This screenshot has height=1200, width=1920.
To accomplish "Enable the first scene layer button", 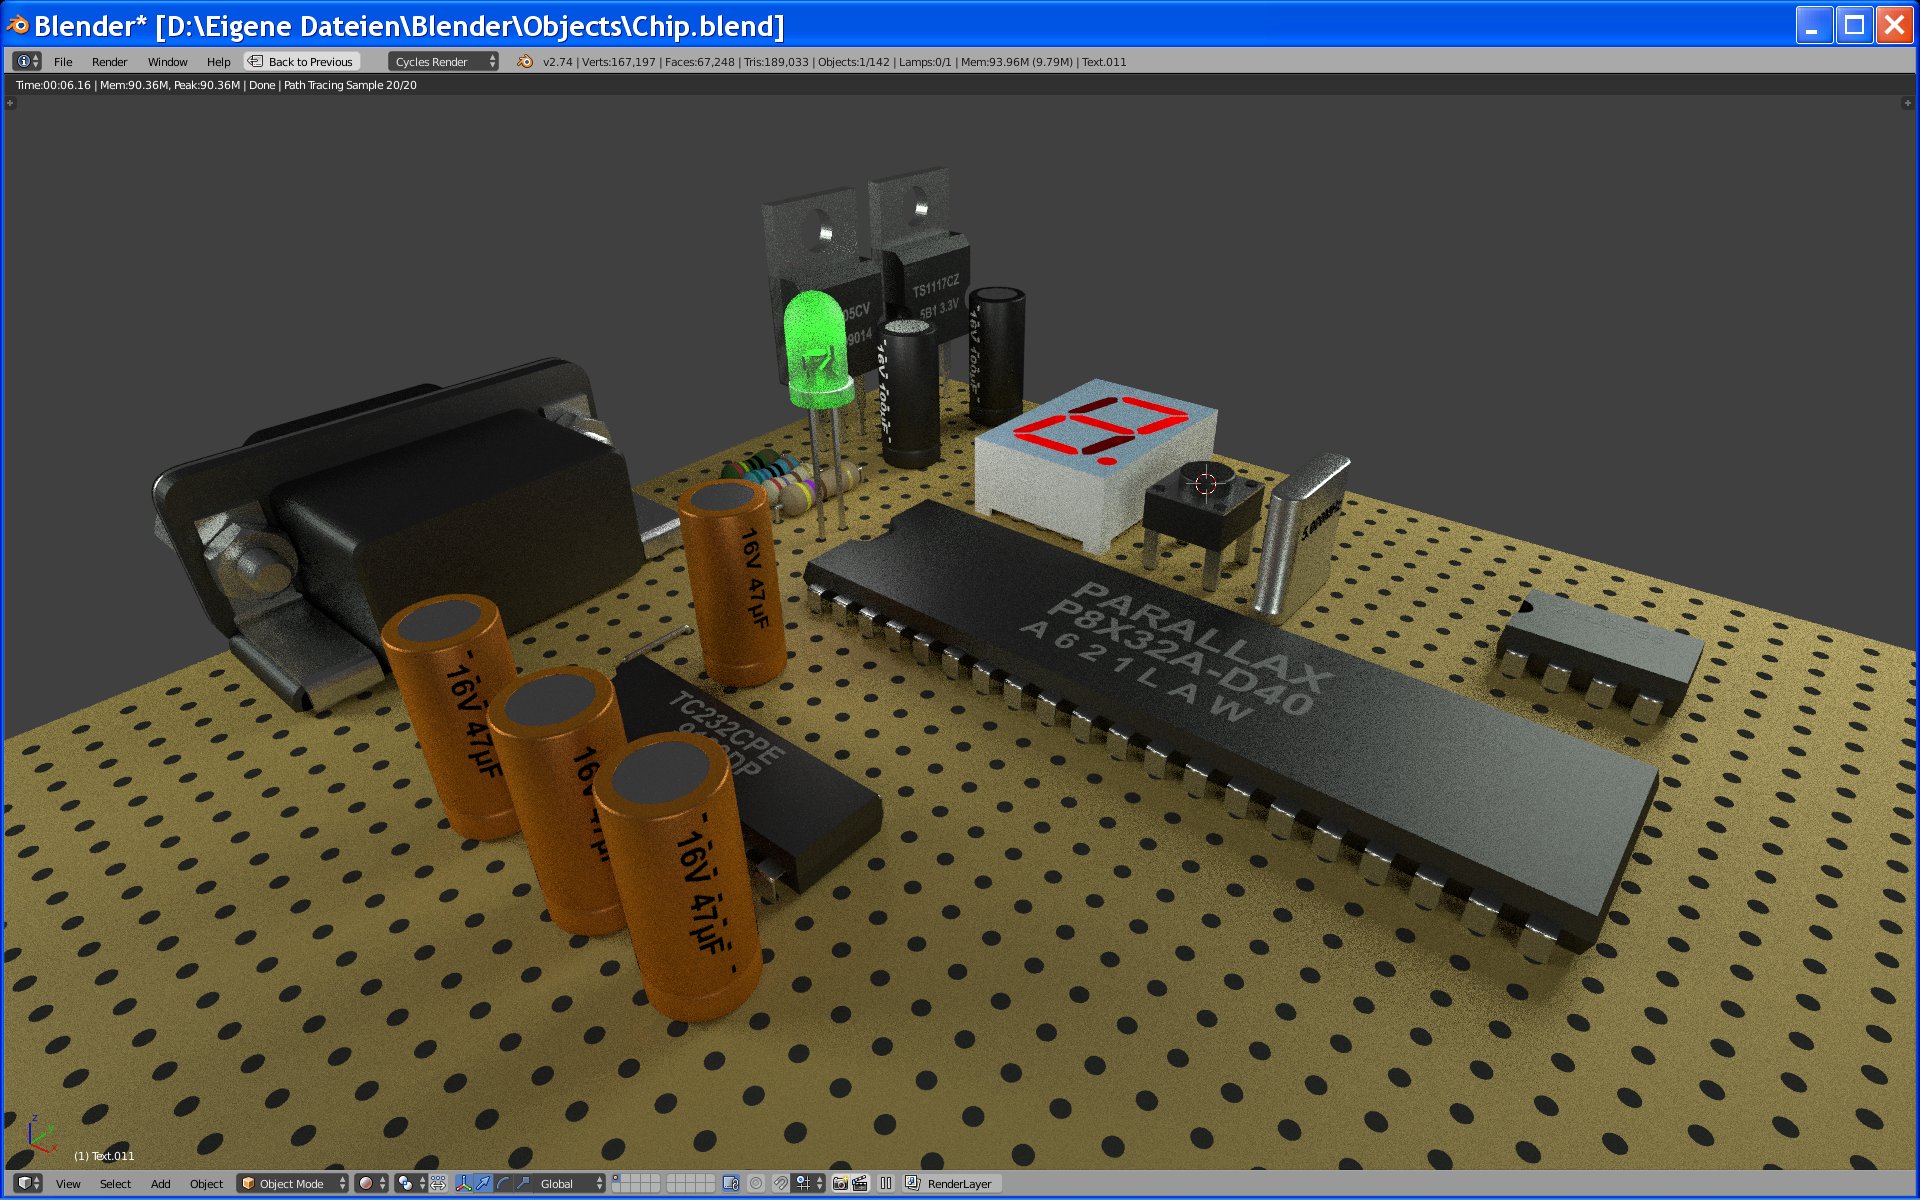I will pyautogui.click(x=617, y=1179).
